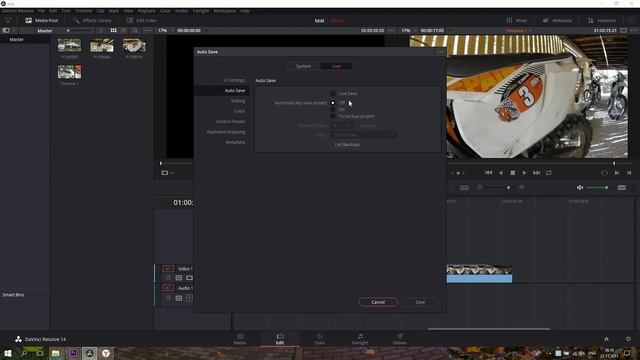Open the source viewer zoom dropdown showing 17%
This screenshot has width=640, height=360.
[165, 30]
